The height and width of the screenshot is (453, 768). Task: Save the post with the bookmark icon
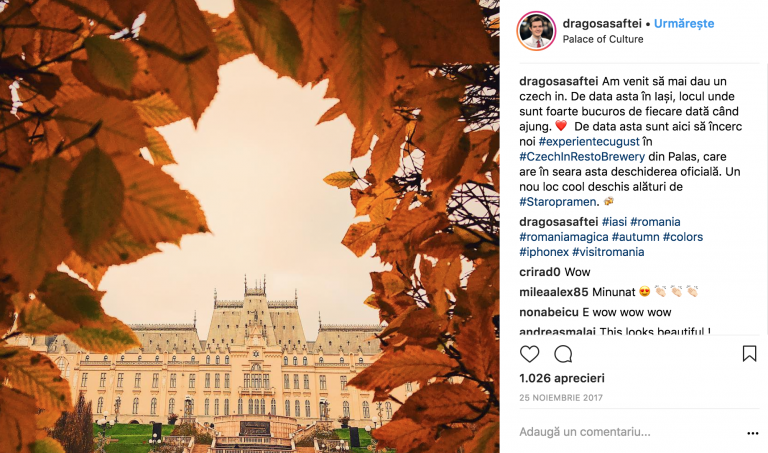(x=749, y=354)
